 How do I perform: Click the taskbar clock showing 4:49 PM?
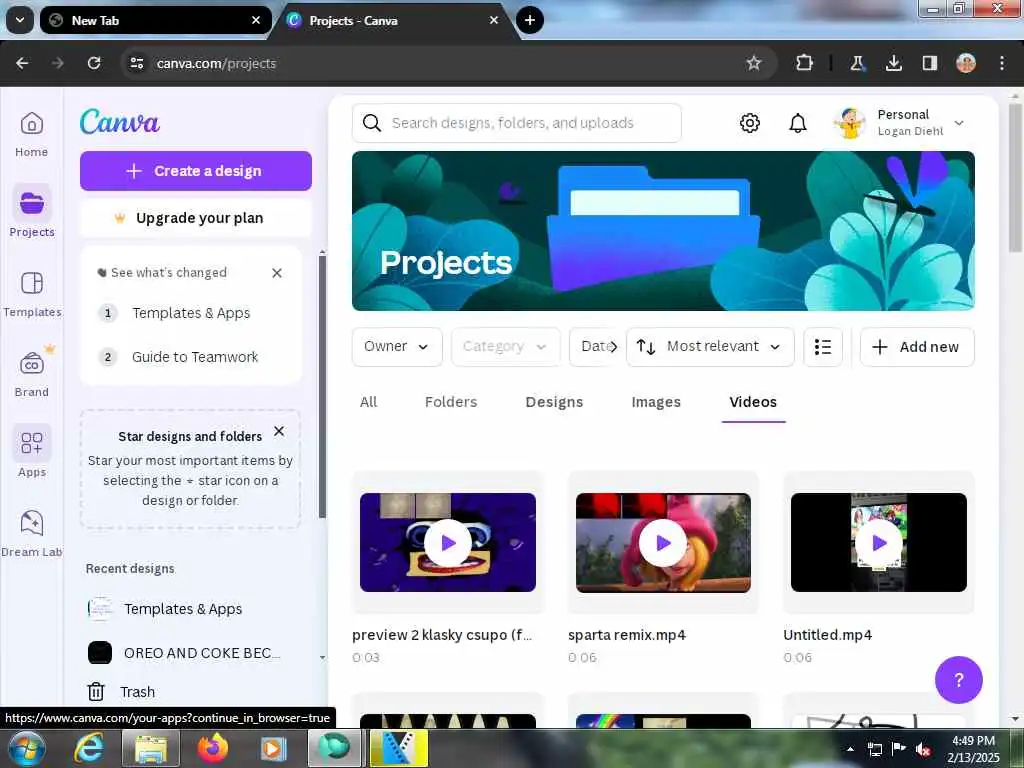pos(973,748)
